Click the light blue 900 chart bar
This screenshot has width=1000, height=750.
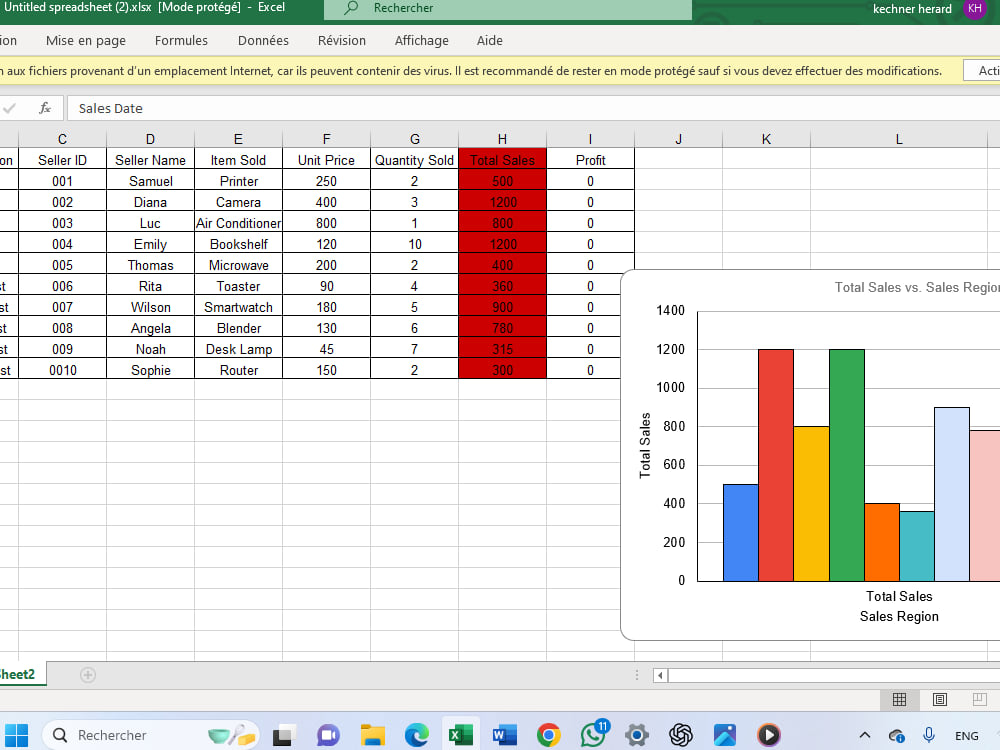pyautogui.click(x=952, y=494)
